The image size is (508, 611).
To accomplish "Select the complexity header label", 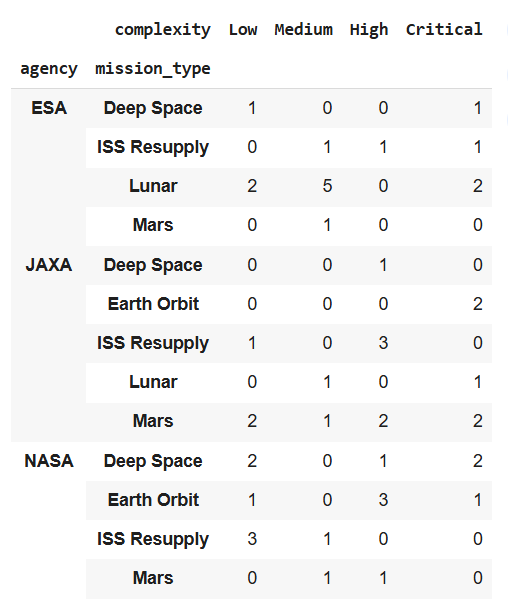I will [x=163, y=30].
